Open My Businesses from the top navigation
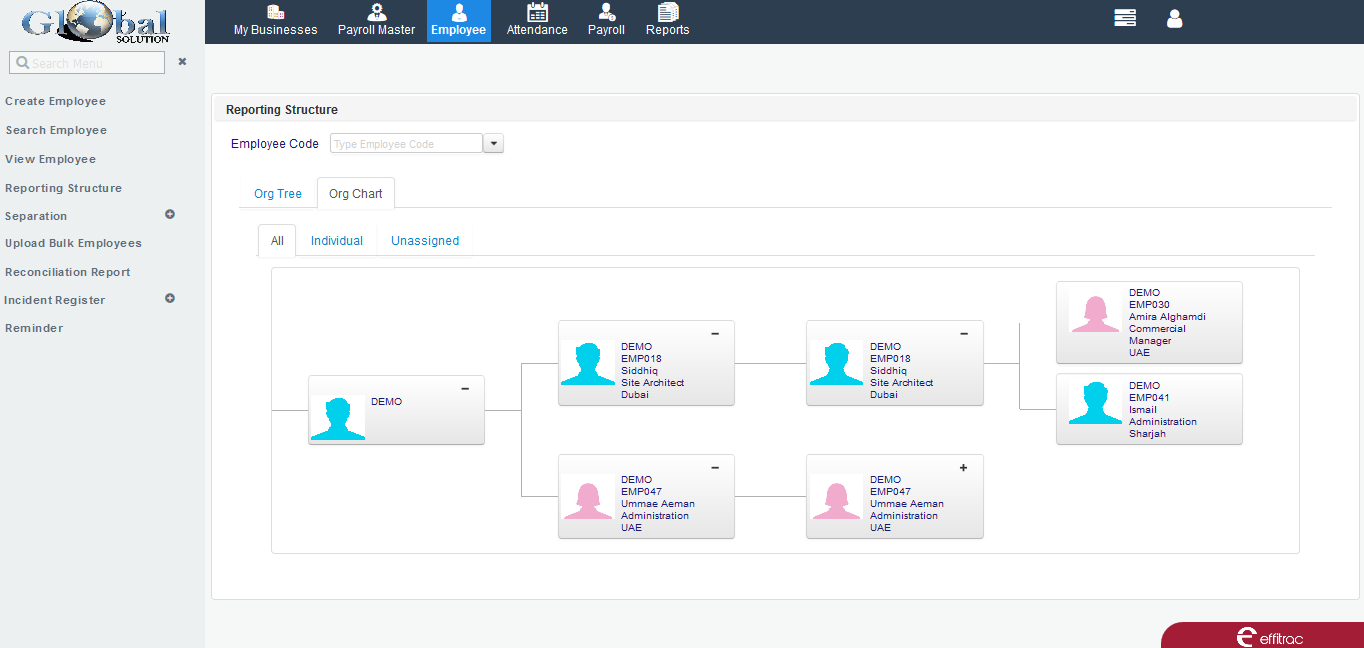Viewport: 1364px width, 648px height. 275,21
